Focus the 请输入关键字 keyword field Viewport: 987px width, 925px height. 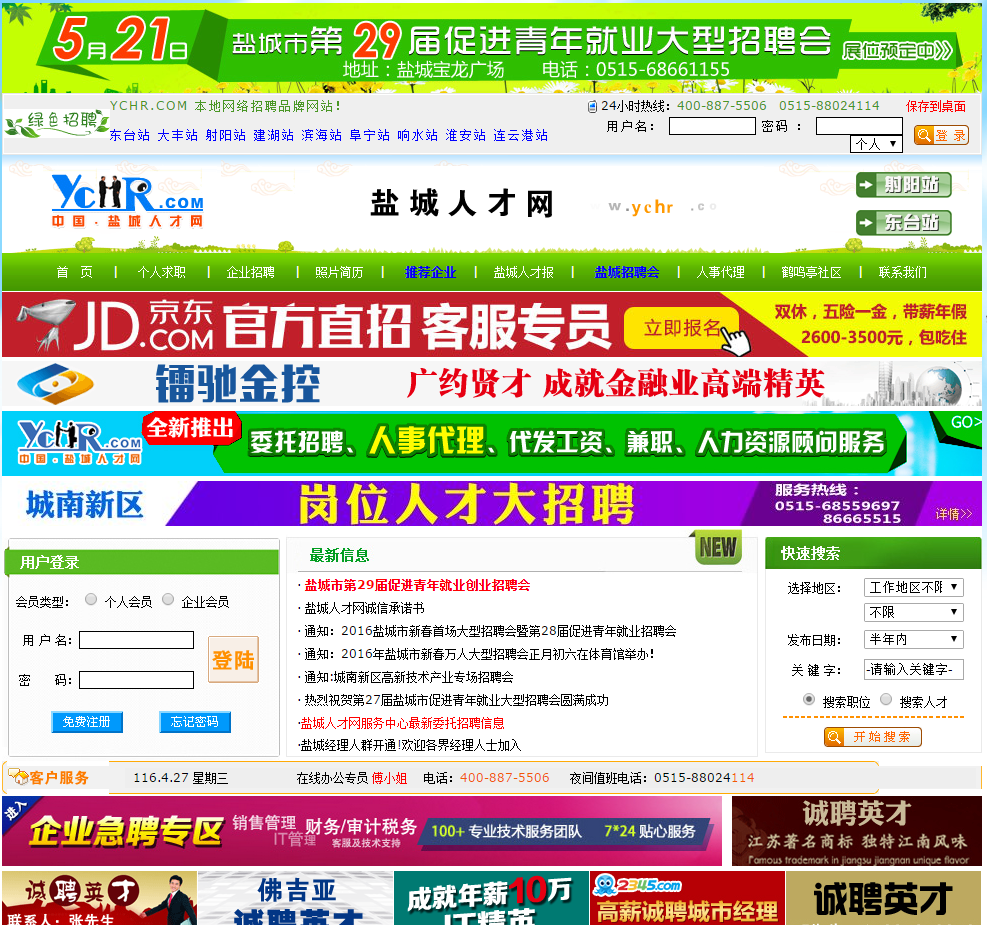point(913,670)
